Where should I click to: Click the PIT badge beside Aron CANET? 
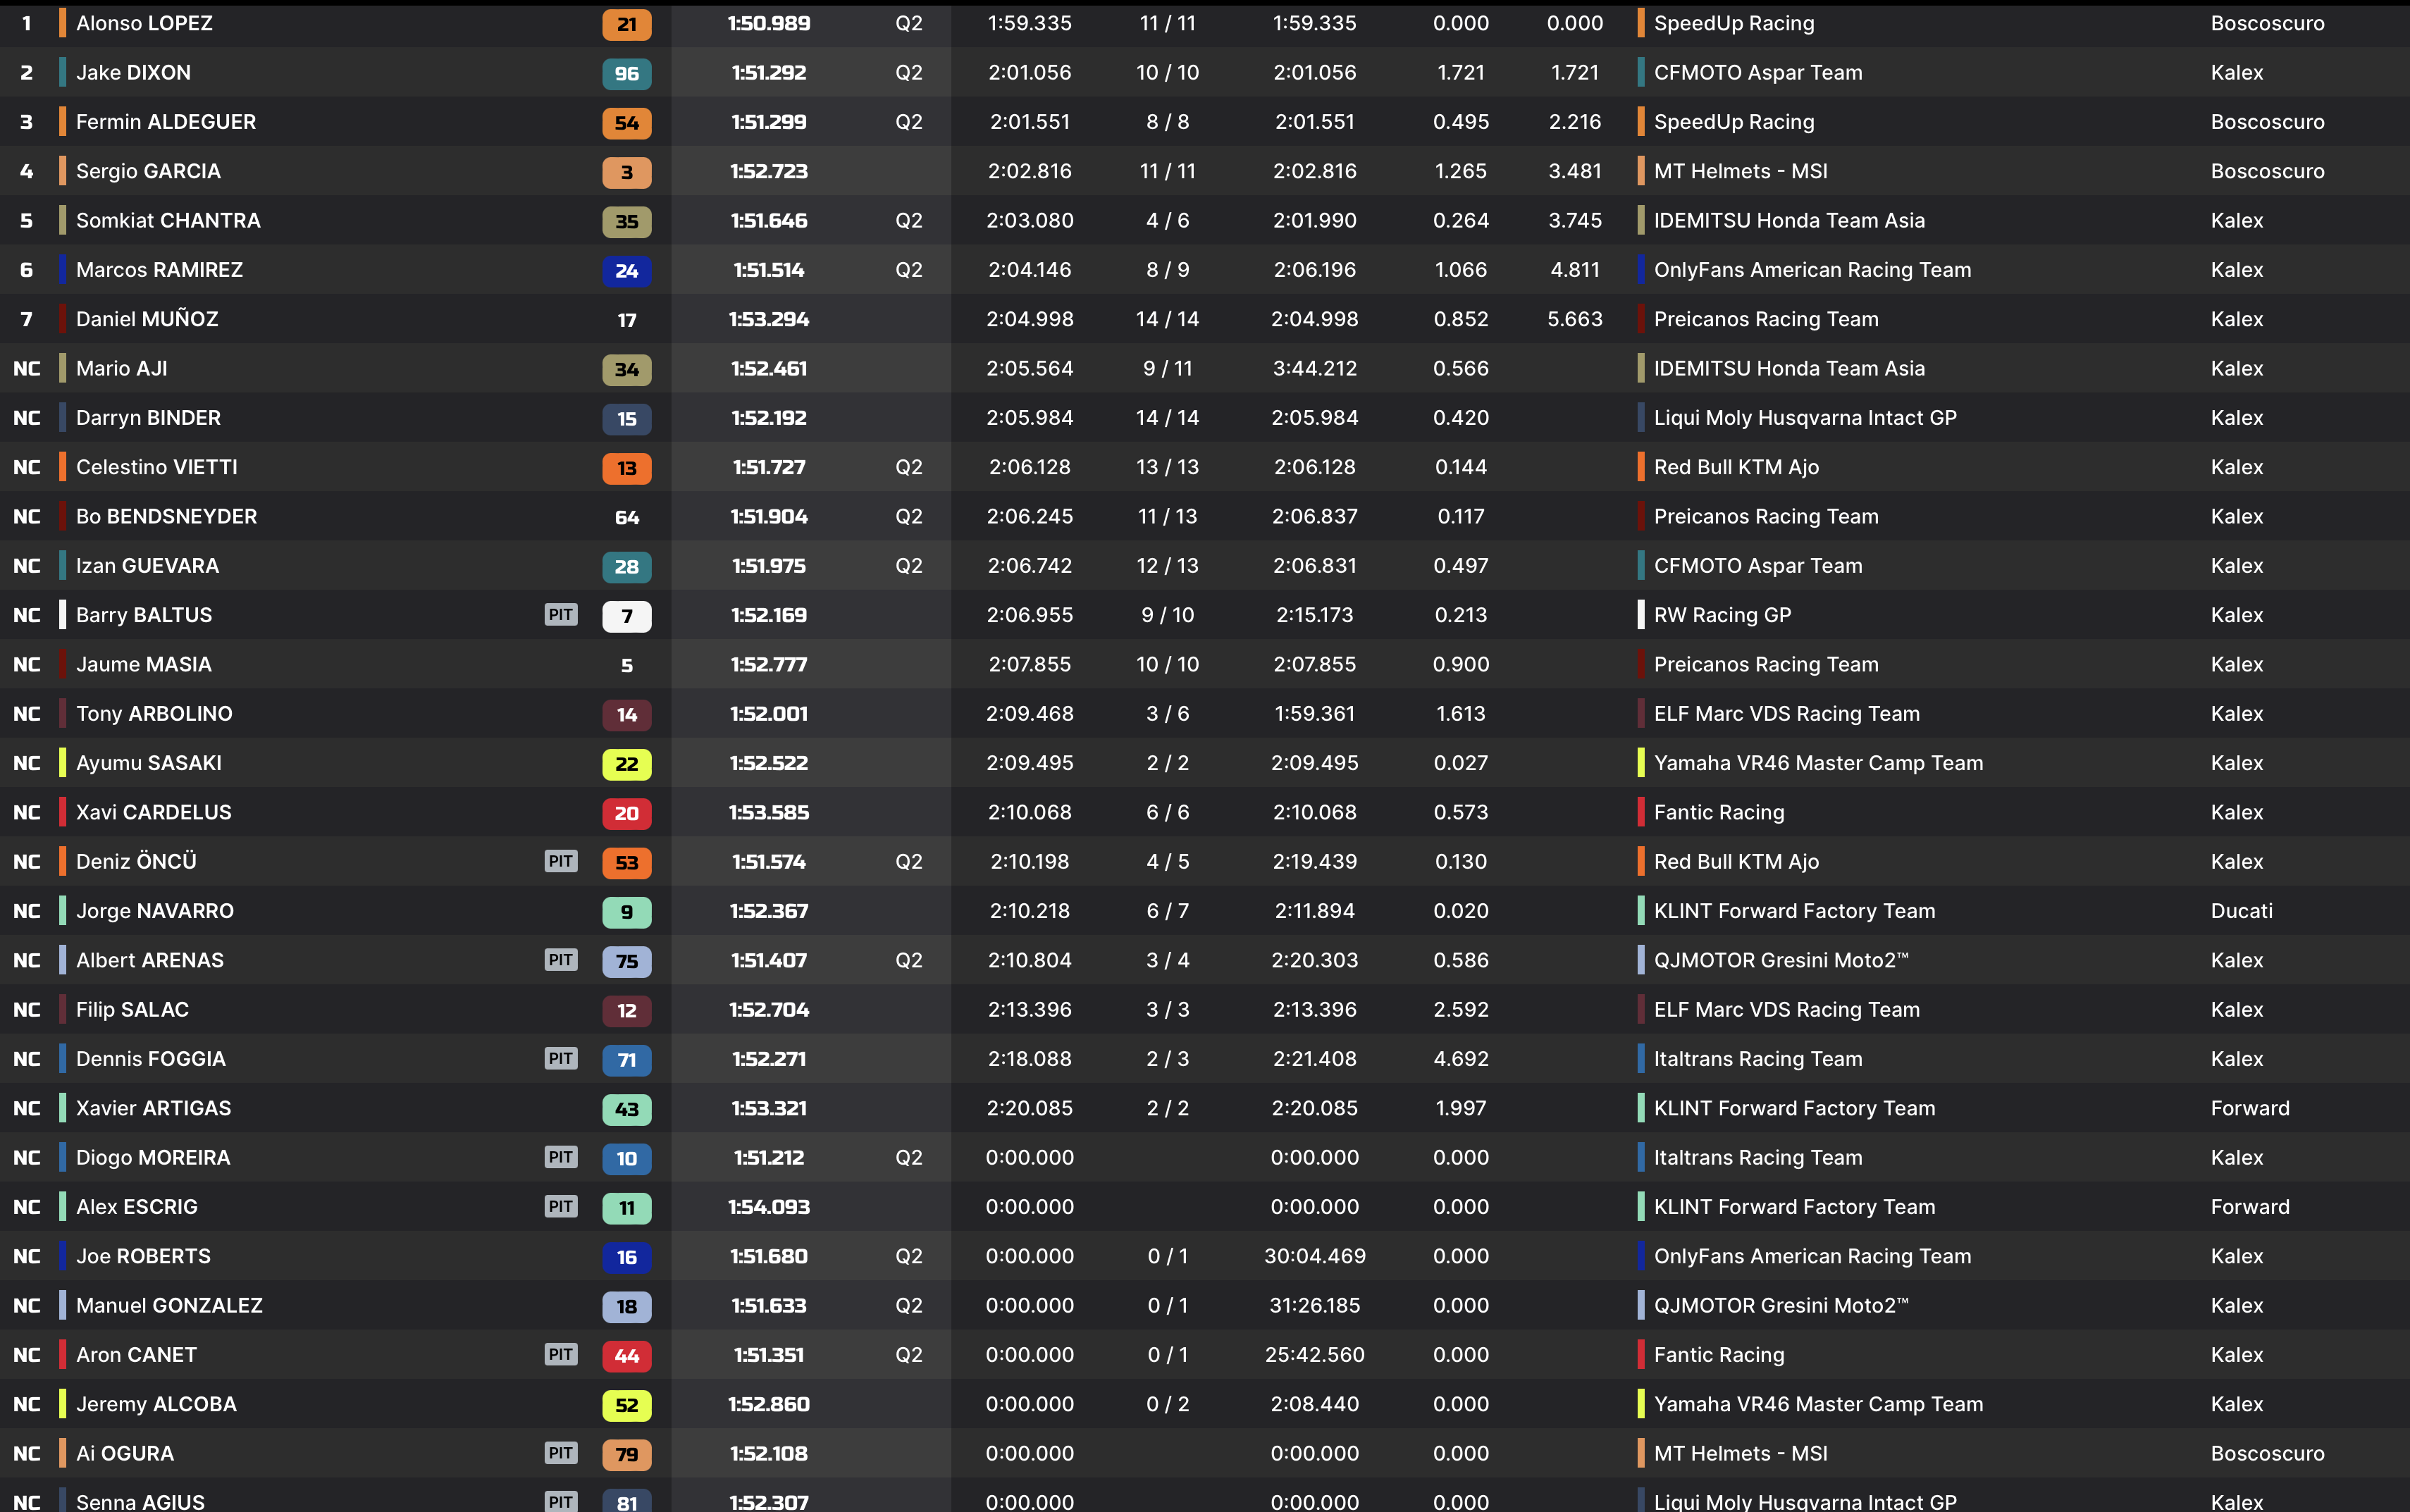pyautogui.click(x=561, y=1354)
